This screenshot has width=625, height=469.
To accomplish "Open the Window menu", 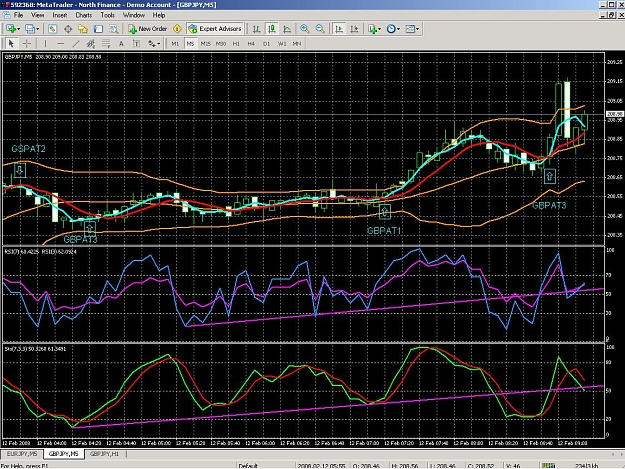I will [134, 15].
